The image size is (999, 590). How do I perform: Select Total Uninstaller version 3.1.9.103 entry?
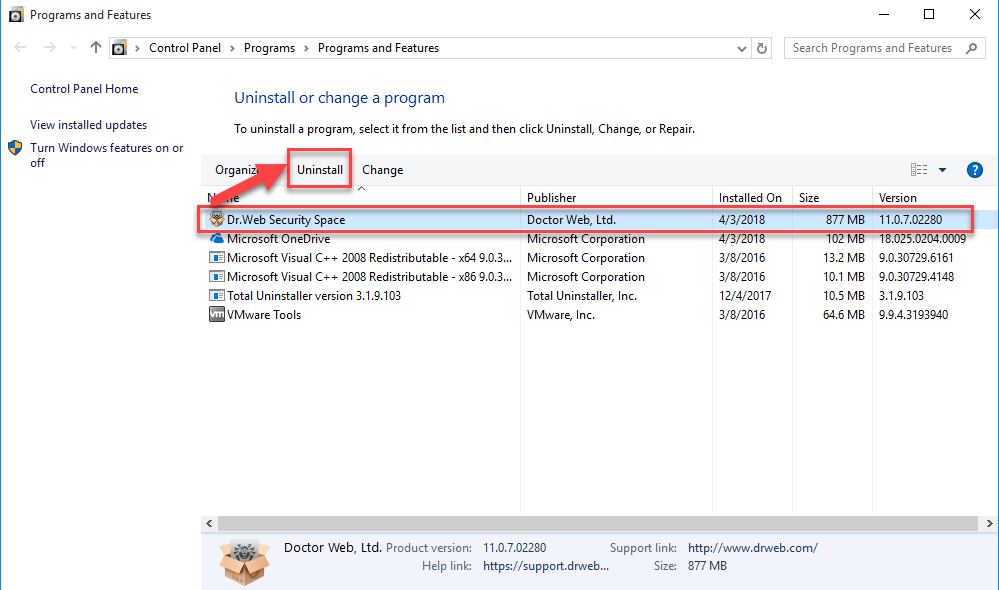click(314, 296)
